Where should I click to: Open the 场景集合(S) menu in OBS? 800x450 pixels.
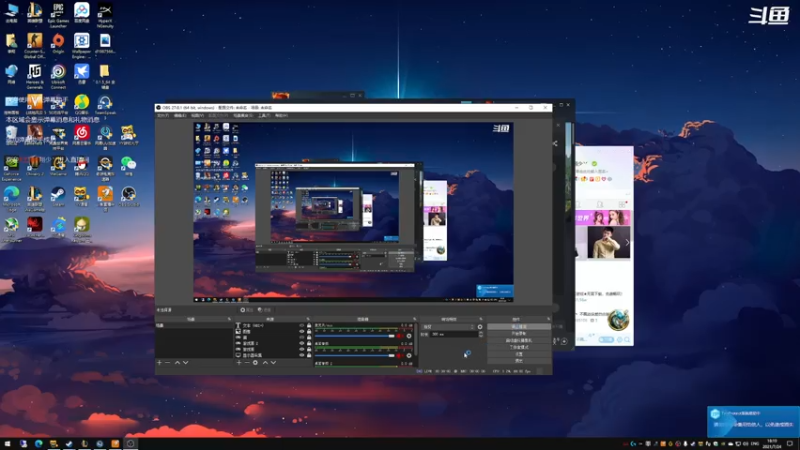[243, 116]
